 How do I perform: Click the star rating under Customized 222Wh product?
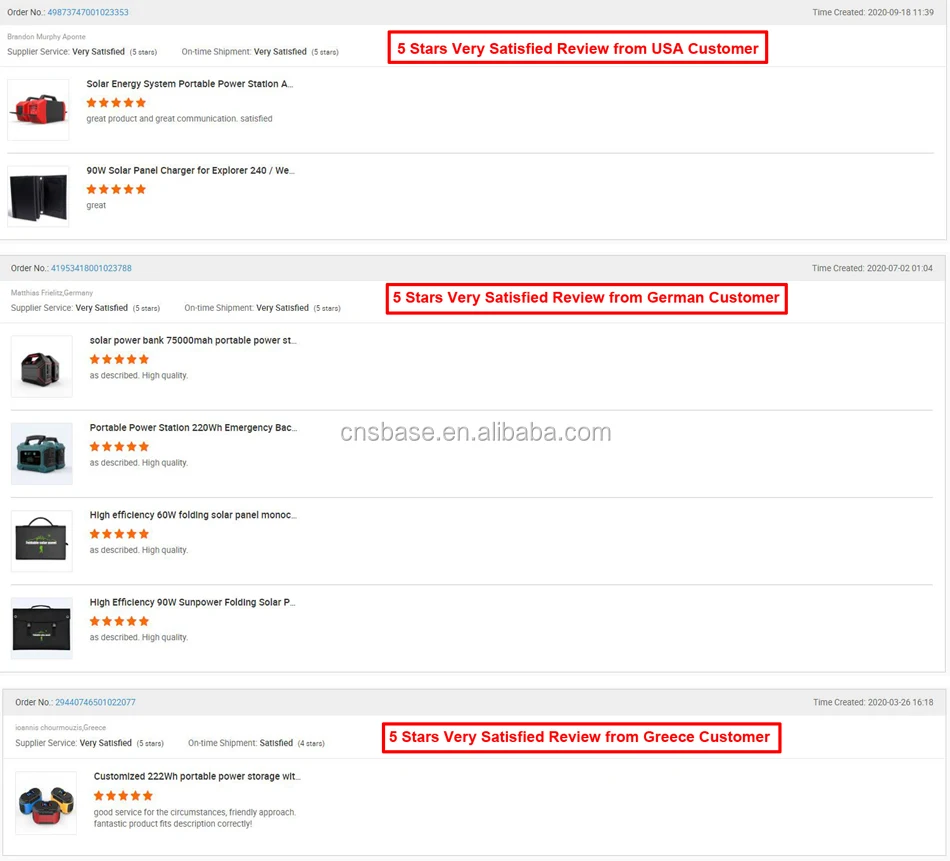click(123, 796)
